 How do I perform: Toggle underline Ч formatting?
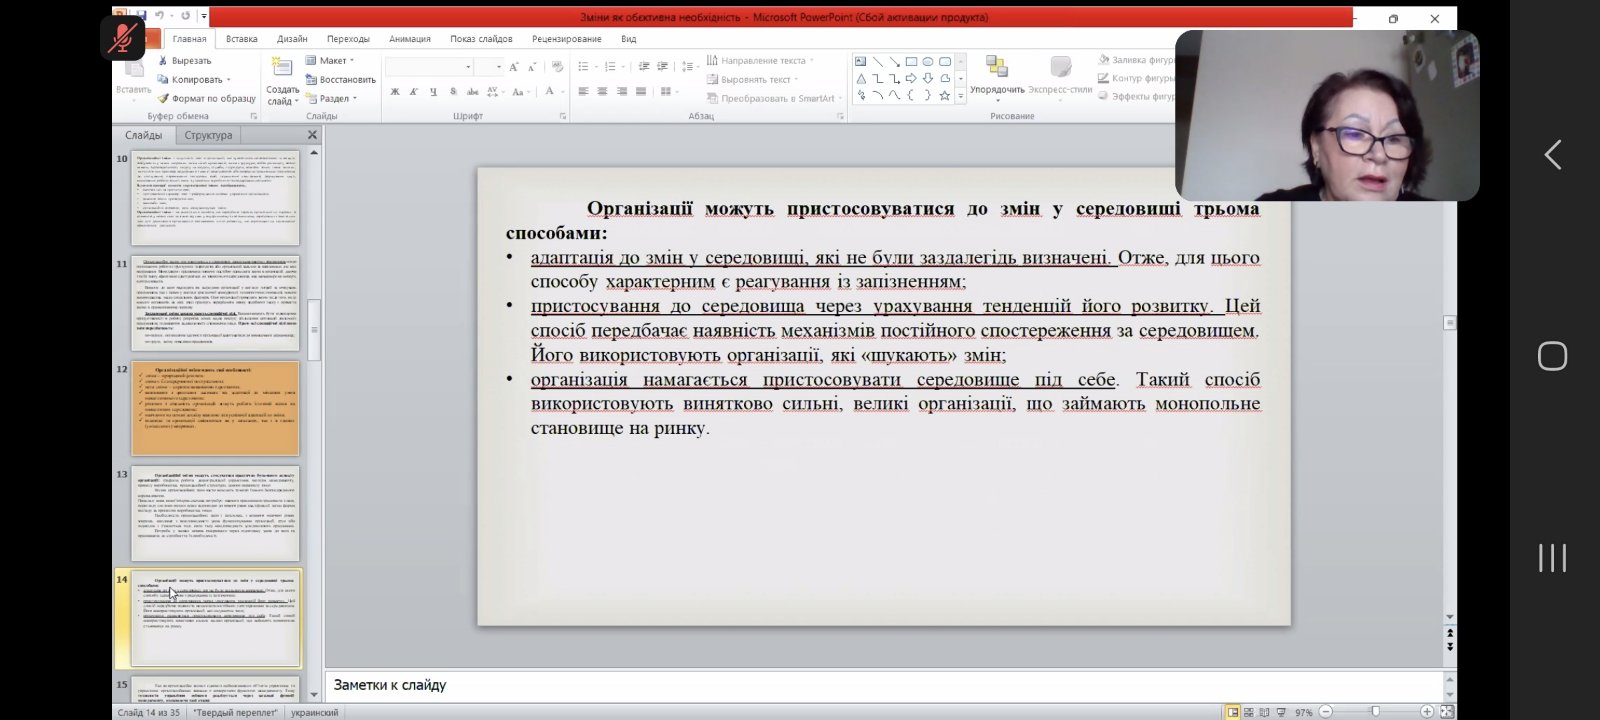click(433, 92)
